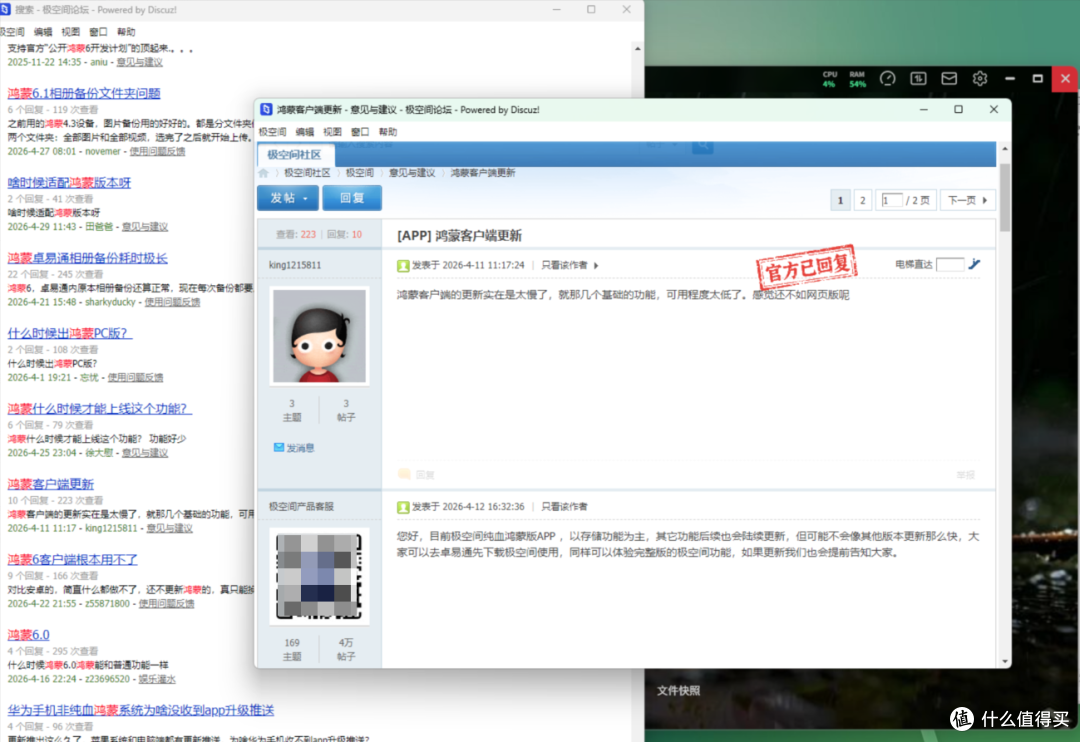
Task: Open the search type dropdown in blue bar
Action: (661, 145)
